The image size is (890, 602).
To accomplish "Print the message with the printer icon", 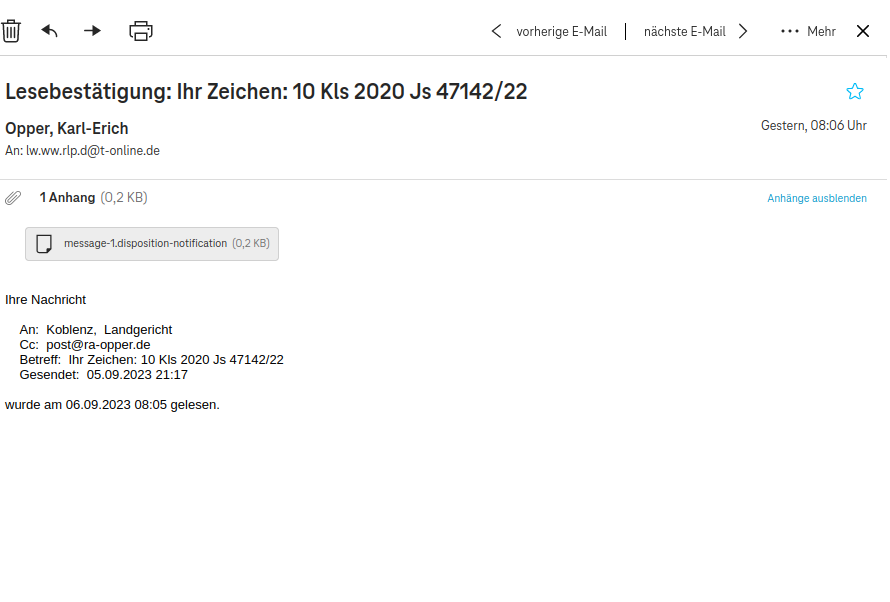I will pos(140,30).
